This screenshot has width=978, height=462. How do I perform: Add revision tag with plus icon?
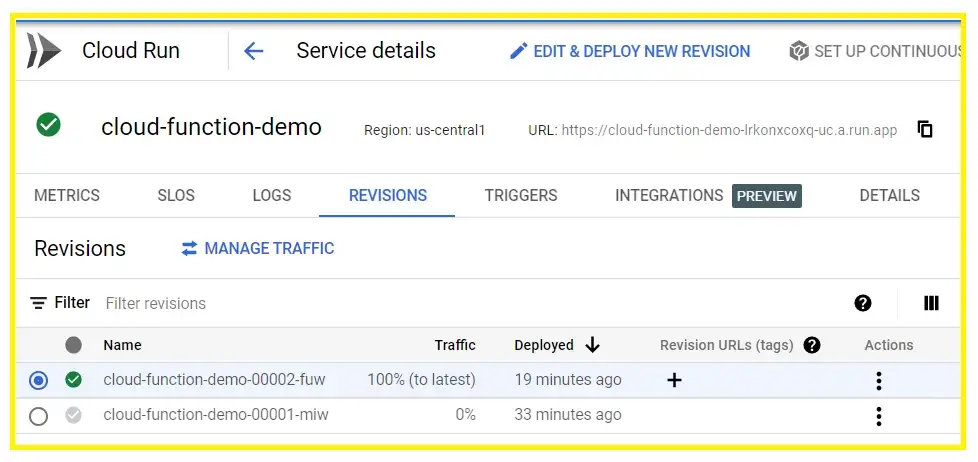(674, 380)
